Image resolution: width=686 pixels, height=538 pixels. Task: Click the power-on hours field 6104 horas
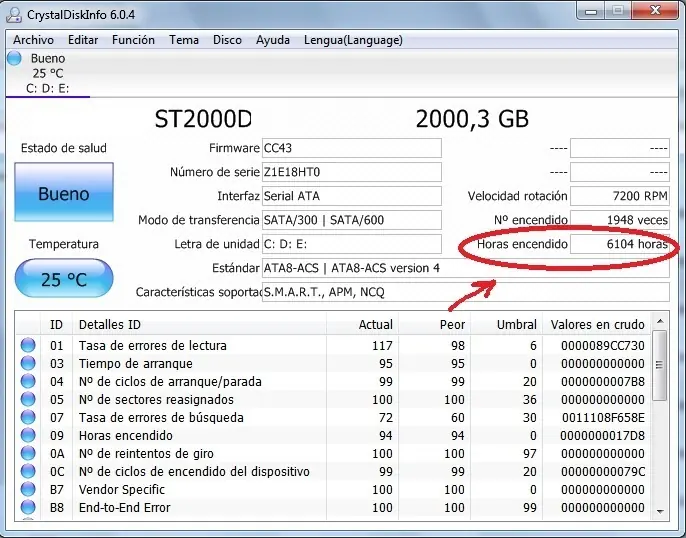[x=620, y=244]
